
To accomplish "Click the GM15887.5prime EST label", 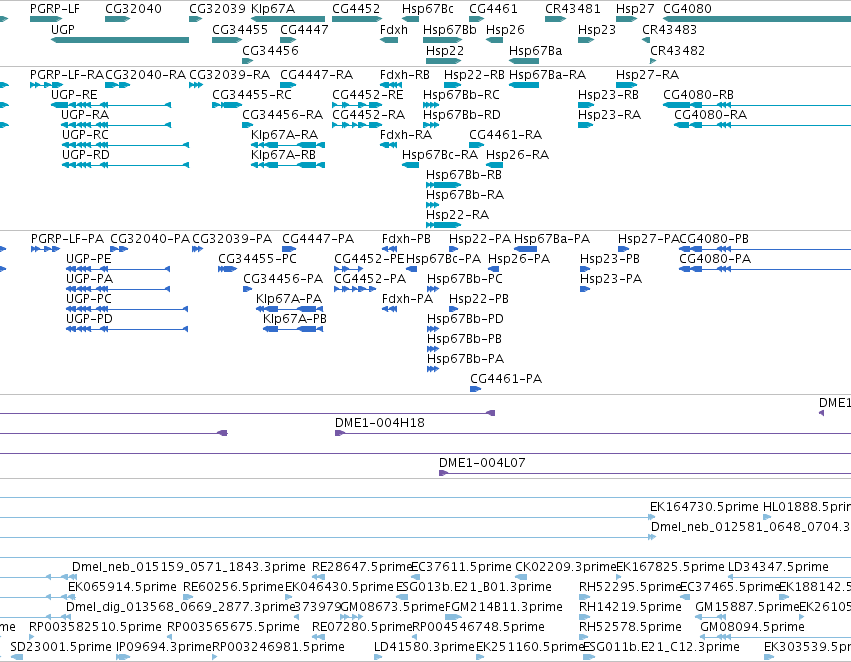I will click(x=747, y=607).
